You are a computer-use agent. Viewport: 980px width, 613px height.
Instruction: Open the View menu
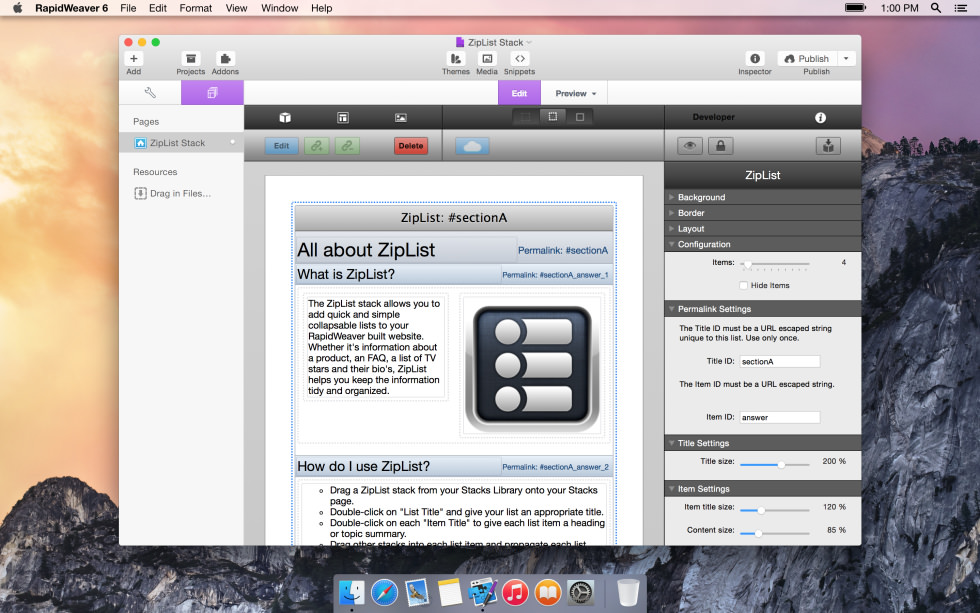click(236, 8)
